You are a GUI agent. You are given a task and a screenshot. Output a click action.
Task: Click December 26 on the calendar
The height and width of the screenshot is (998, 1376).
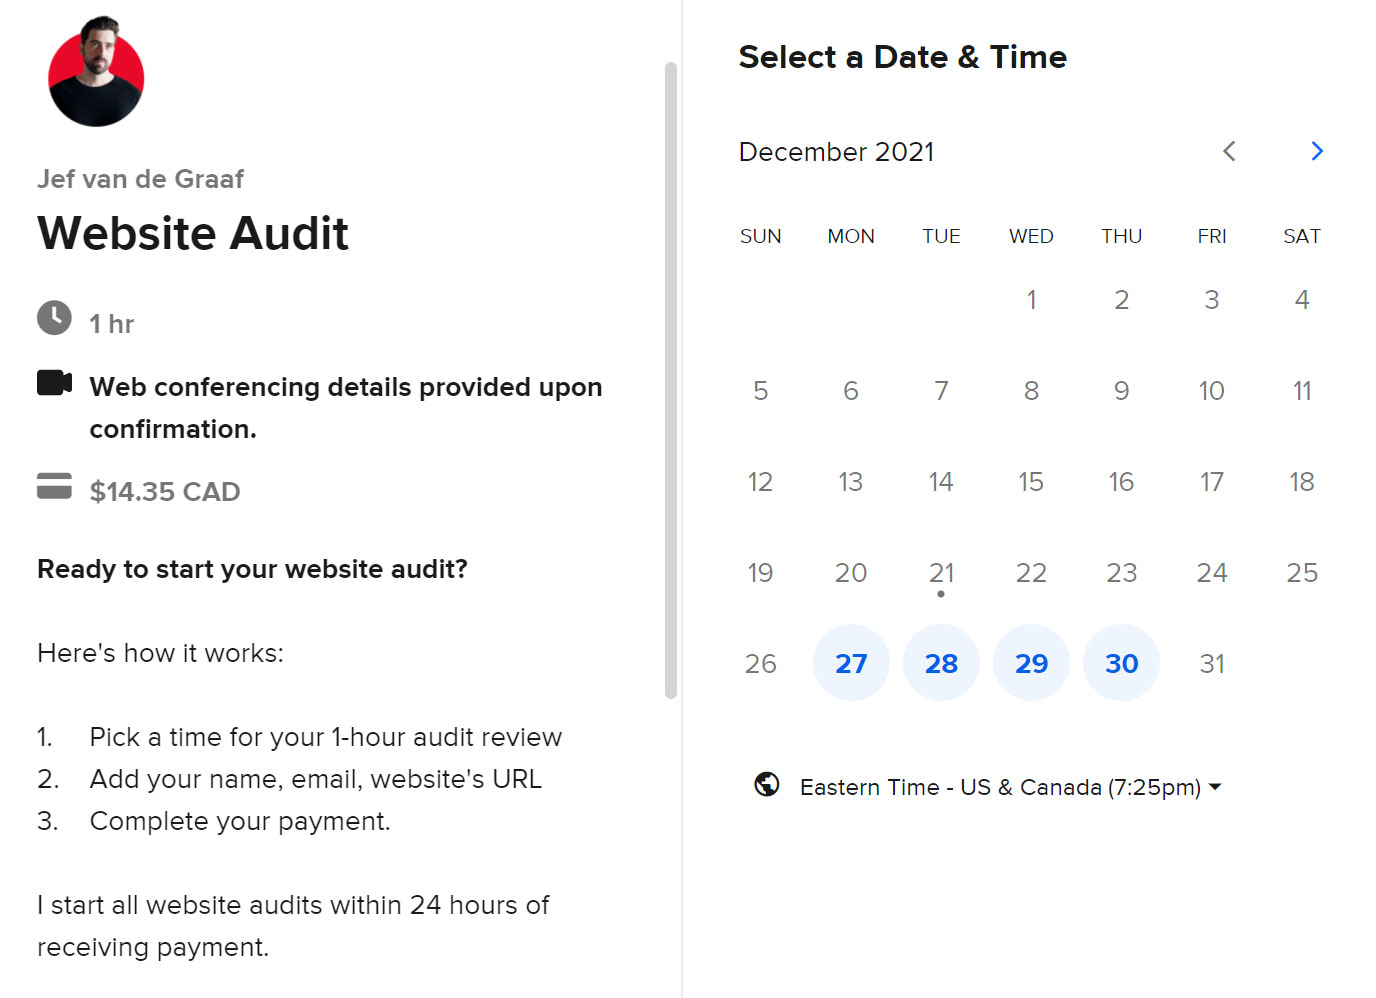761,663
